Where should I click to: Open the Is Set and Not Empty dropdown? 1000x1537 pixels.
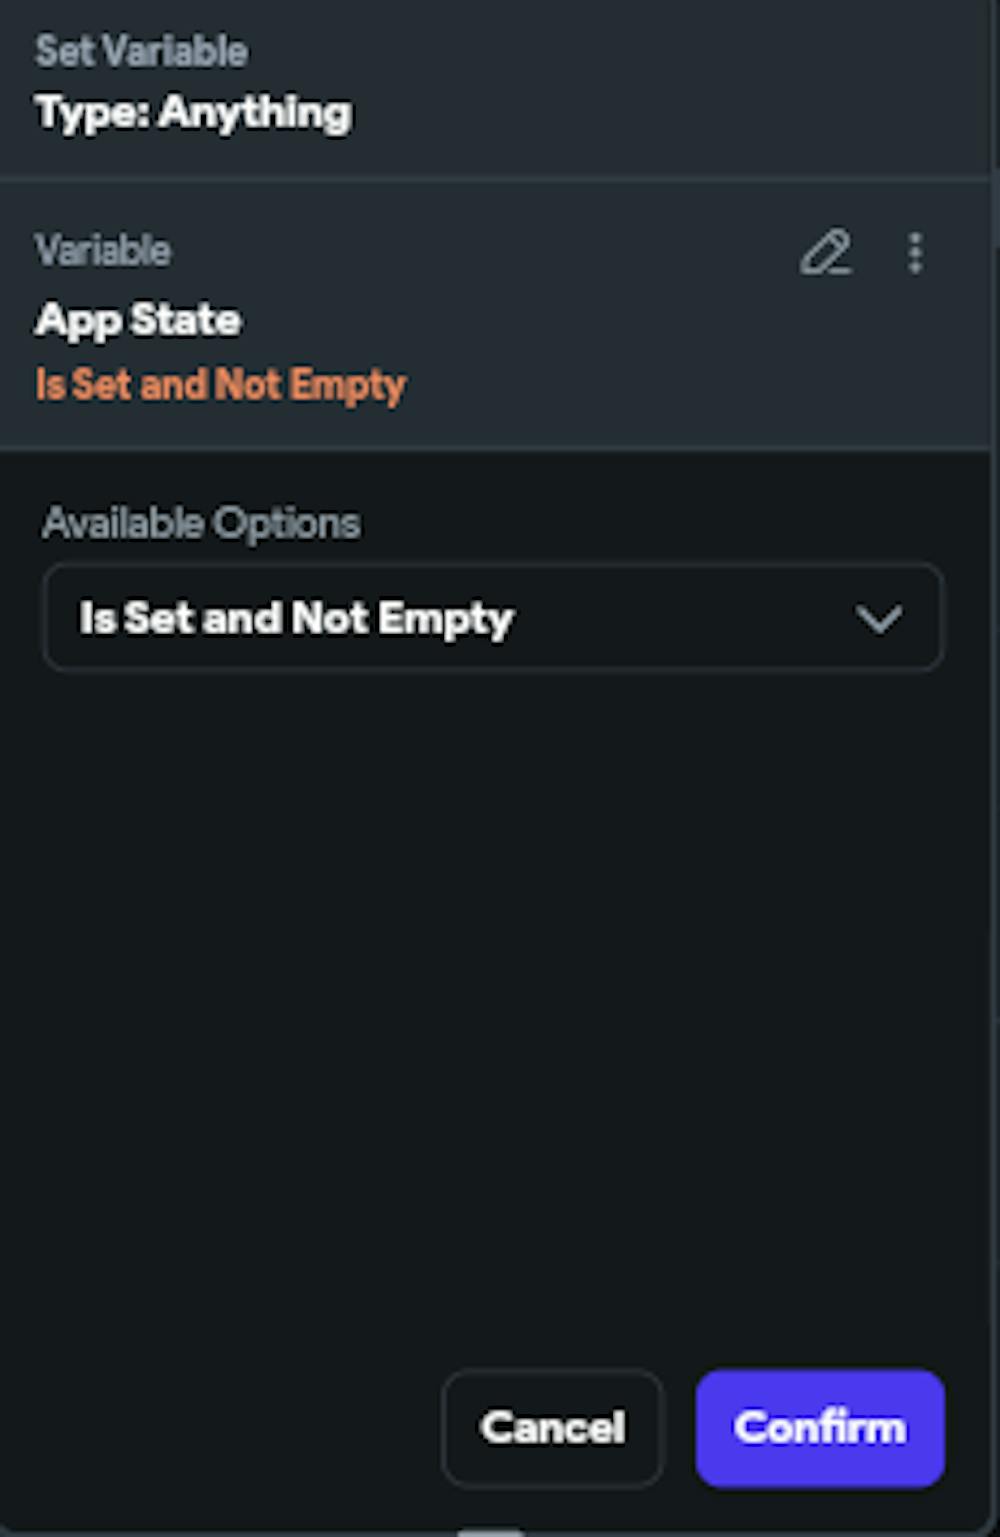[x=492, y=618]
